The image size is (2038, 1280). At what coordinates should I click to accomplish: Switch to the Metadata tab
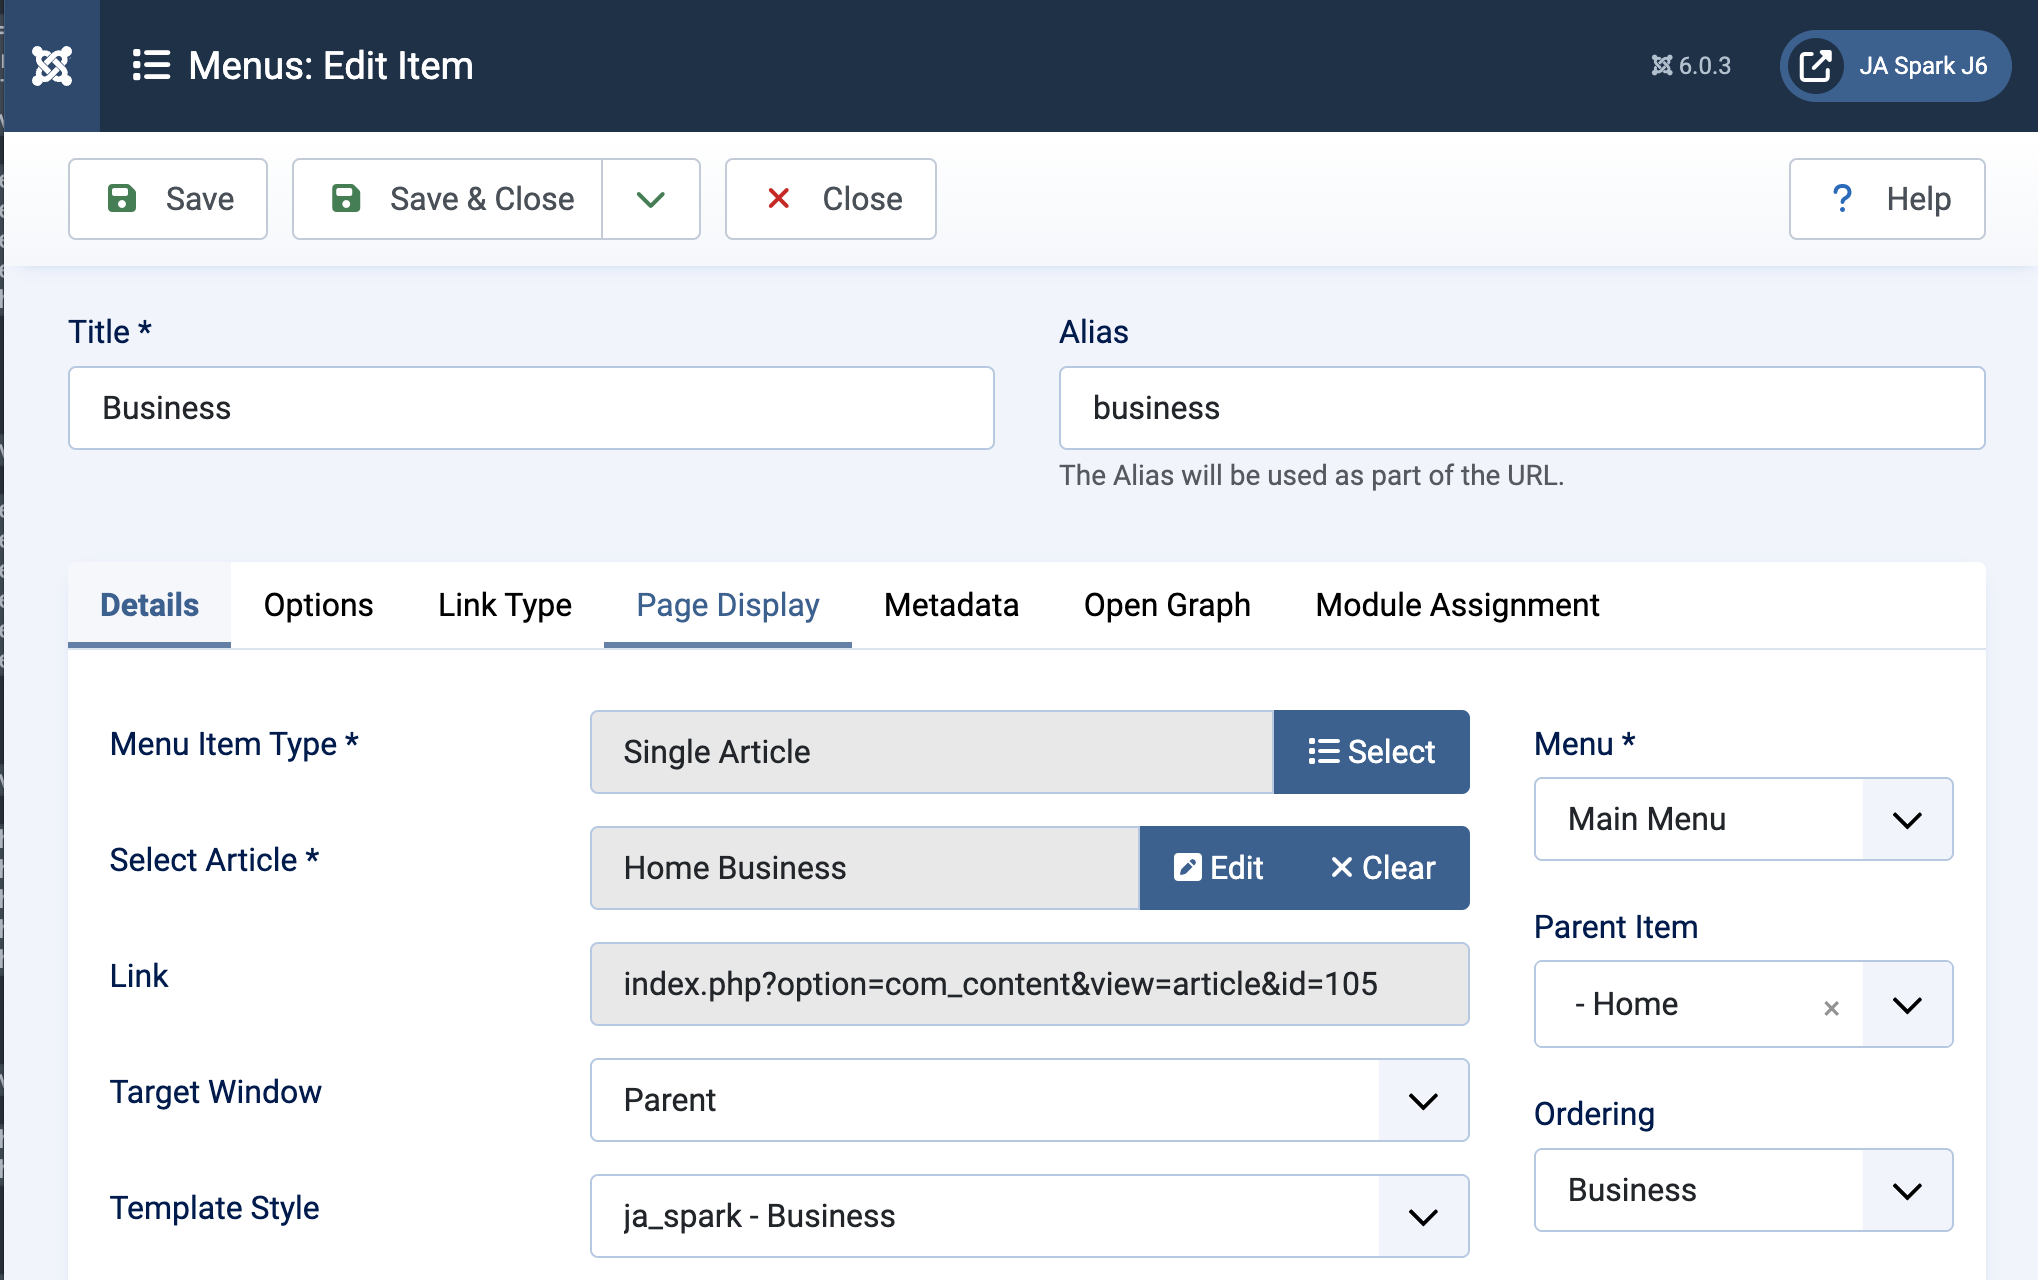(950, 605)
